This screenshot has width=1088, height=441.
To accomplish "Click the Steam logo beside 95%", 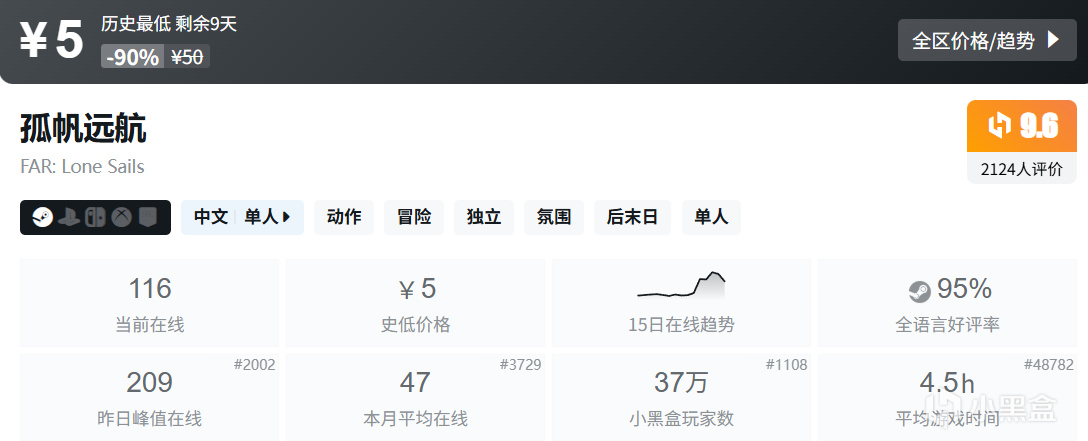I will coord(919,292).
